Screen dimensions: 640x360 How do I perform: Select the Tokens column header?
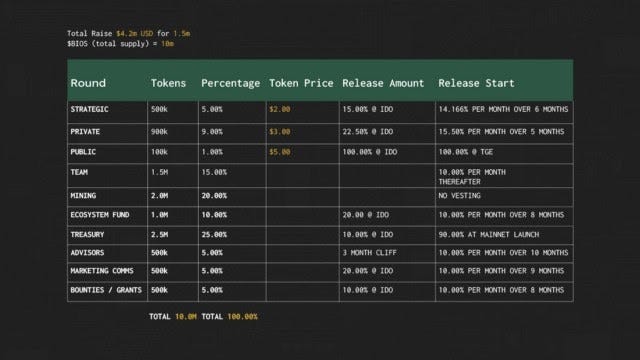coord(168,83)
